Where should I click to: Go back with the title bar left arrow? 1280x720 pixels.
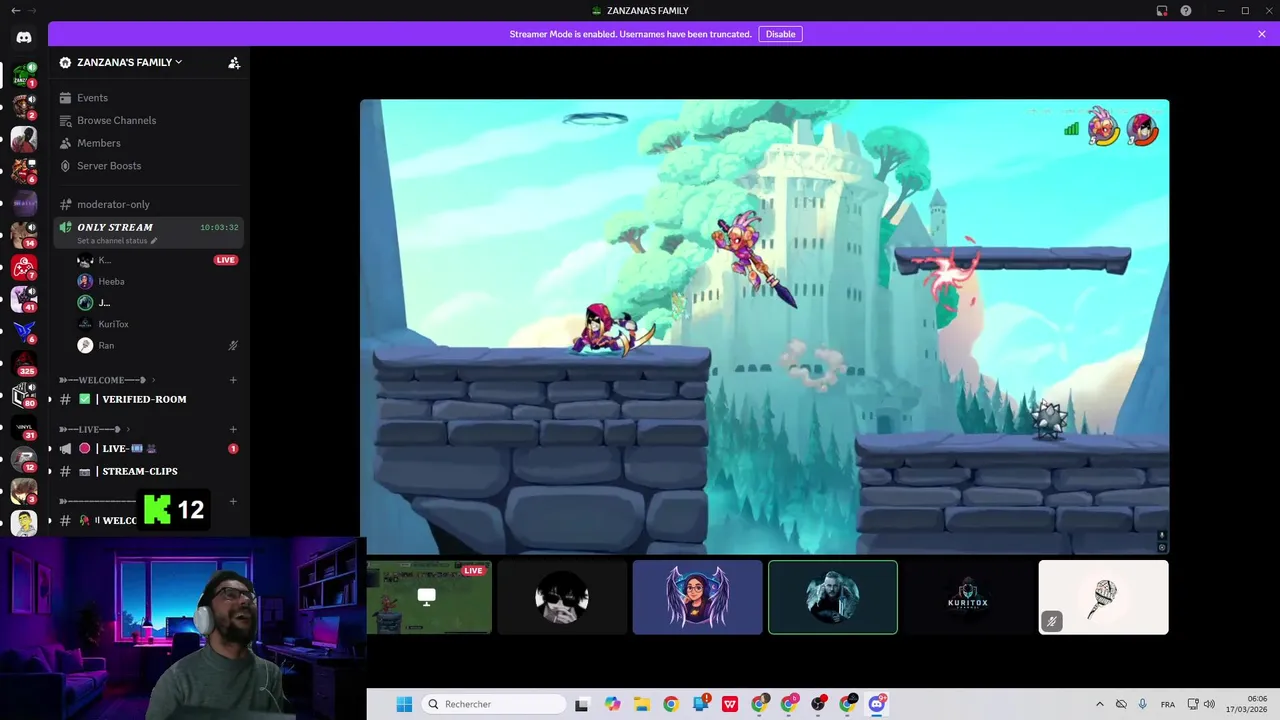pyautogui.click(x=15, y=11)
